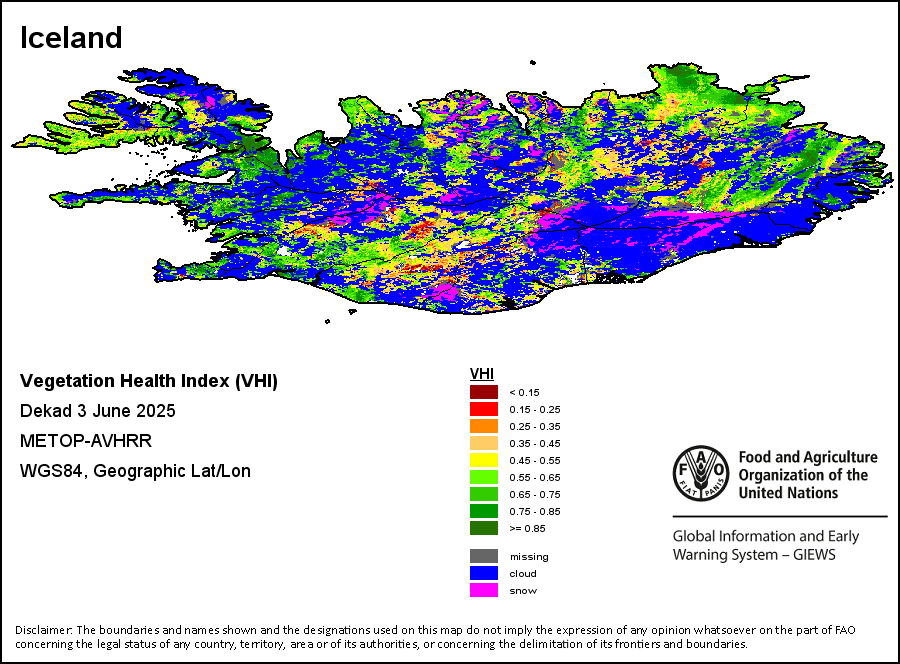900x664 pixels.
Task: Click the WGS84, Geographic Lat/Lon text
Action: click(135, 471)
